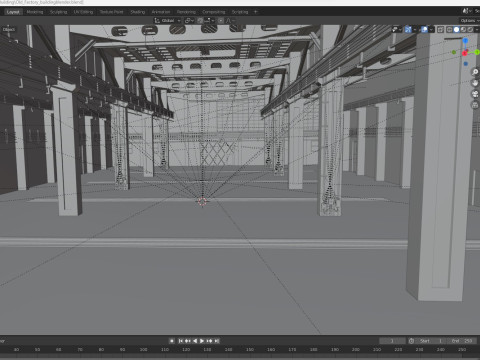Toggle preview range clock icon

(411, 341)
